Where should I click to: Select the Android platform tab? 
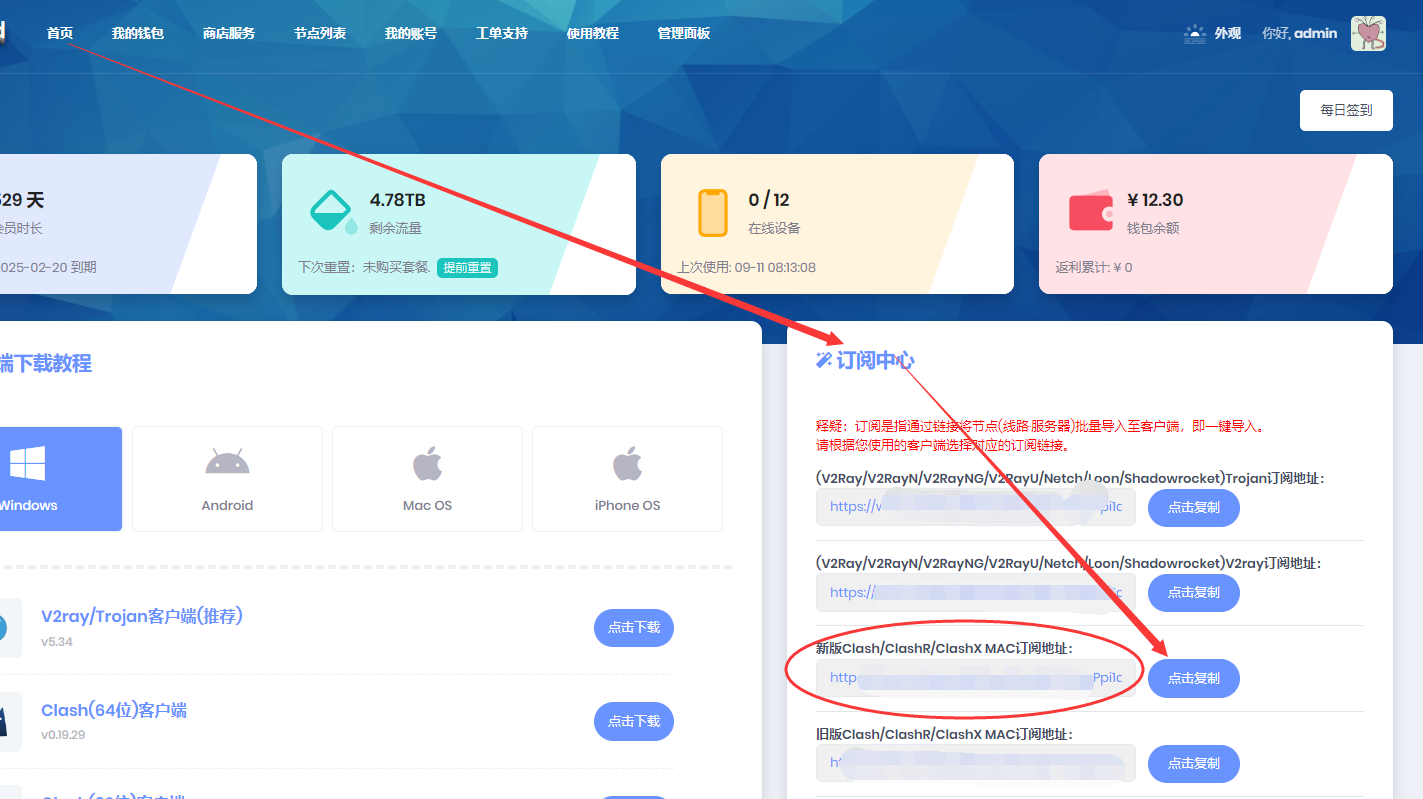[x=227, y=479]
